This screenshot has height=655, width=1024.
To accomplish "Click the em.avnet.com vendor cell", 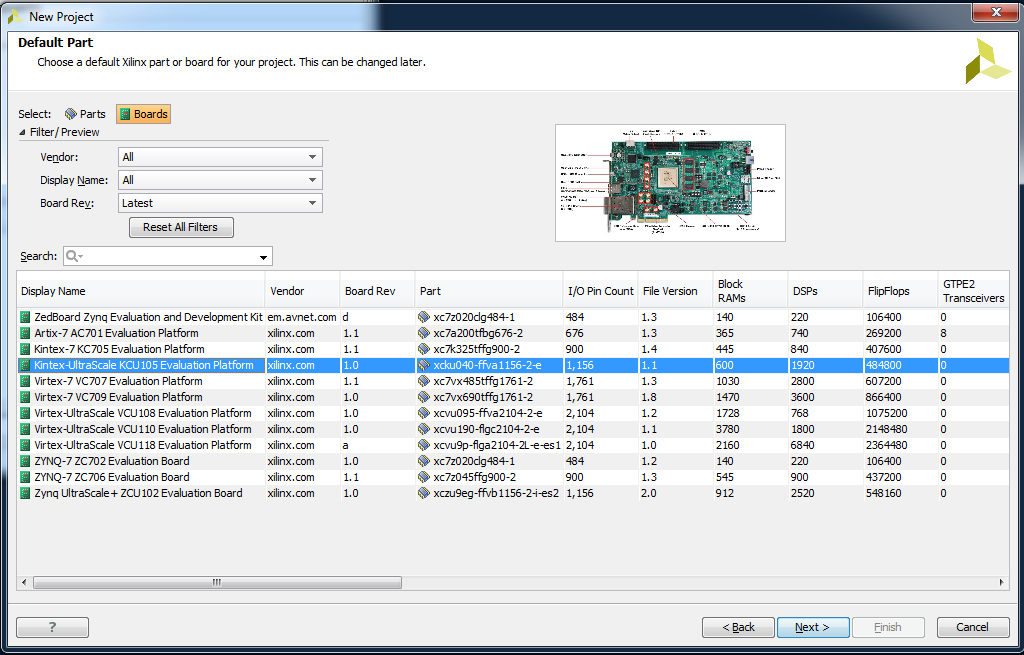I will [x=302, y=317].
